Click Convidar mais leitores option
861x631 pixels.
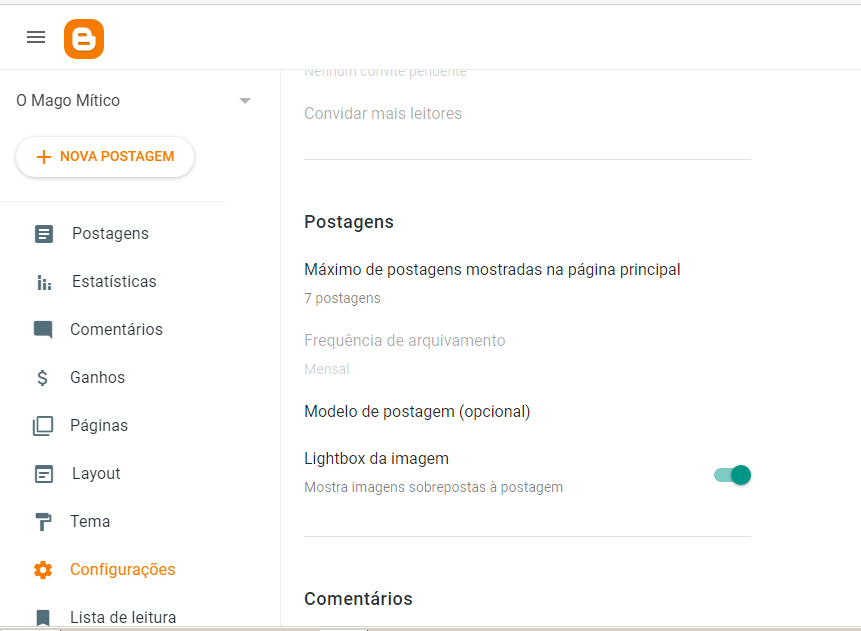(x=383, y=114)
